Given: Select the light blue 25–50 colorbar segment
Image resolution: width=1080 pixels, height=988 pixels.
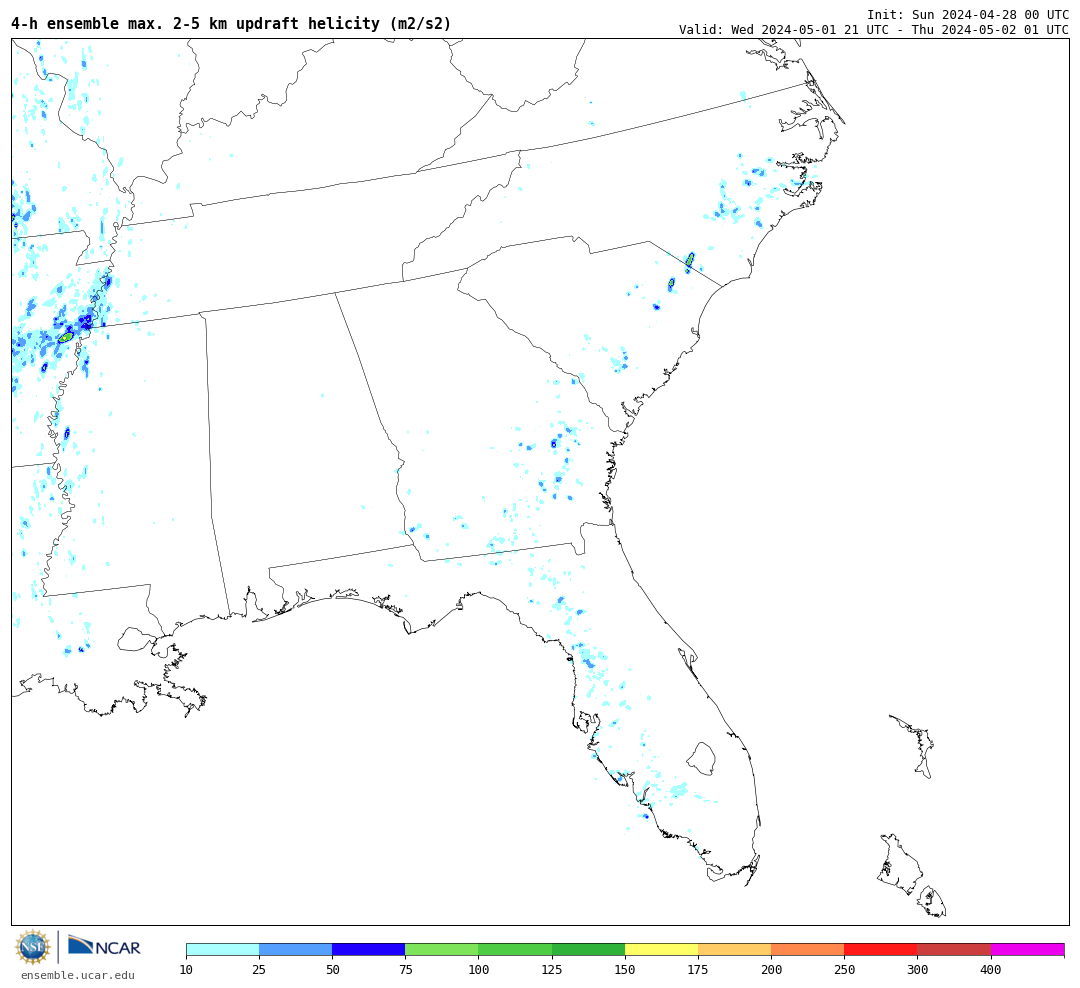Looking at the screenshot, I should coord(295,949).
